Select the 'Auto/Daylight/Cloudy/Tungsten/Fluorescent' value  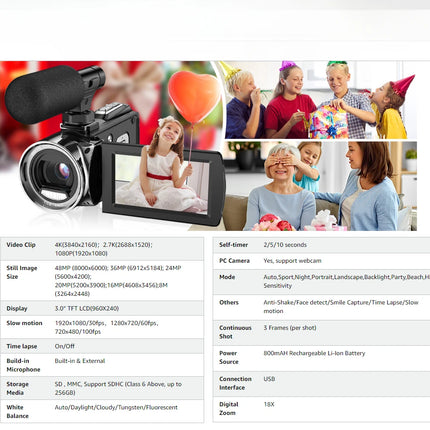coord(116,407)
